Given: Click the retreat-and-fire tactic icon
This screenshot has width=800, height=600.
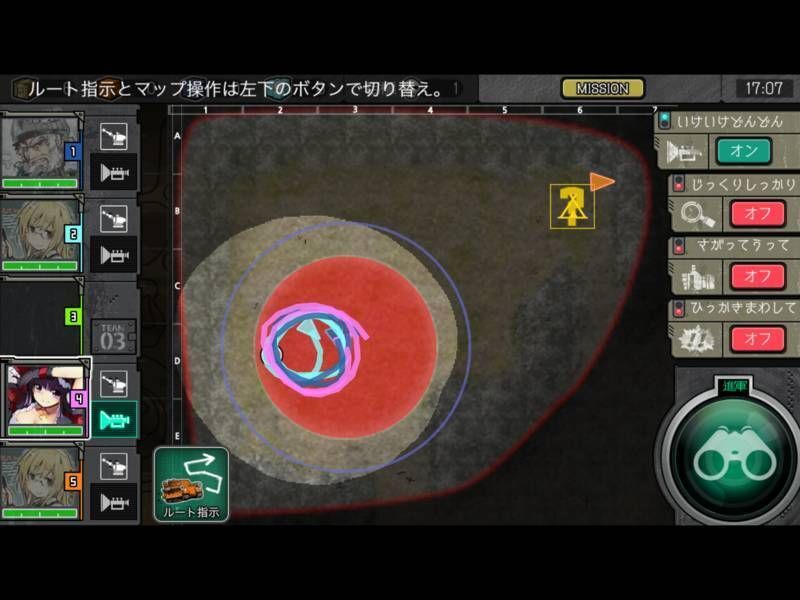Looking at the screenshot, I should 698,278.
